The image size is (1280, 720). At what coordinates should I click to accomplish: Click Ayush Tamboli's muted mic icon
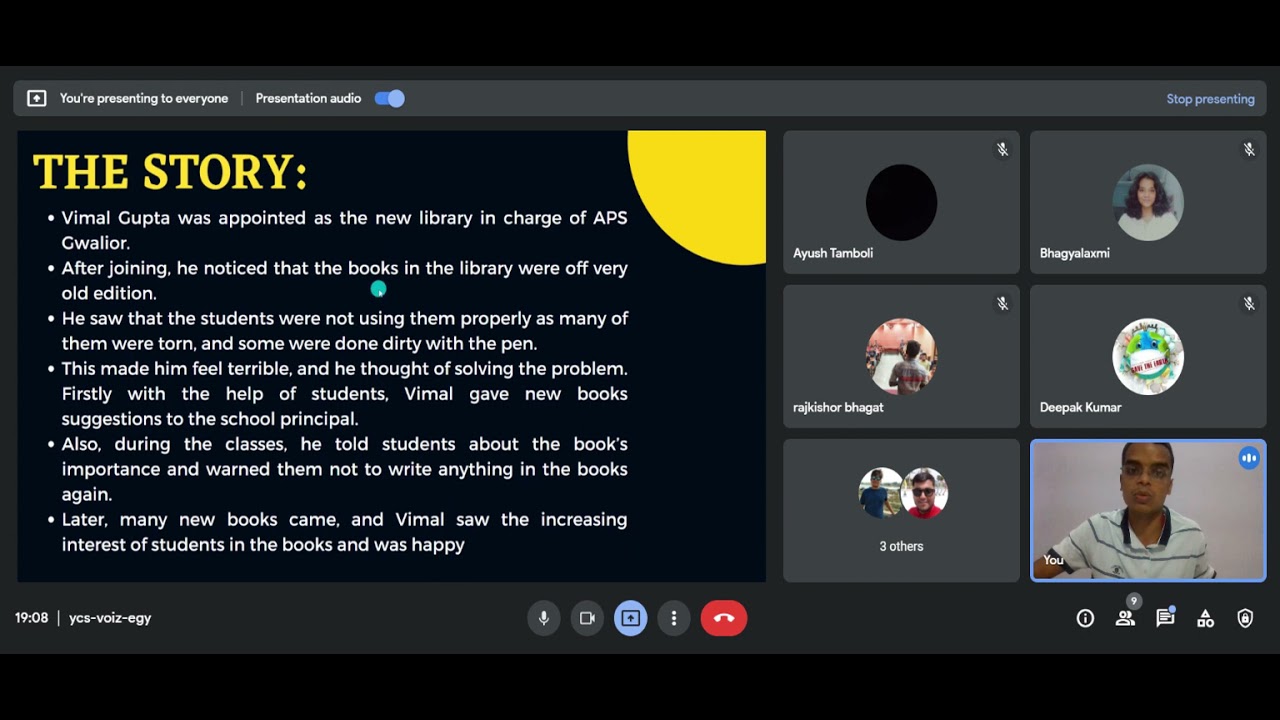click(1002, 149)
